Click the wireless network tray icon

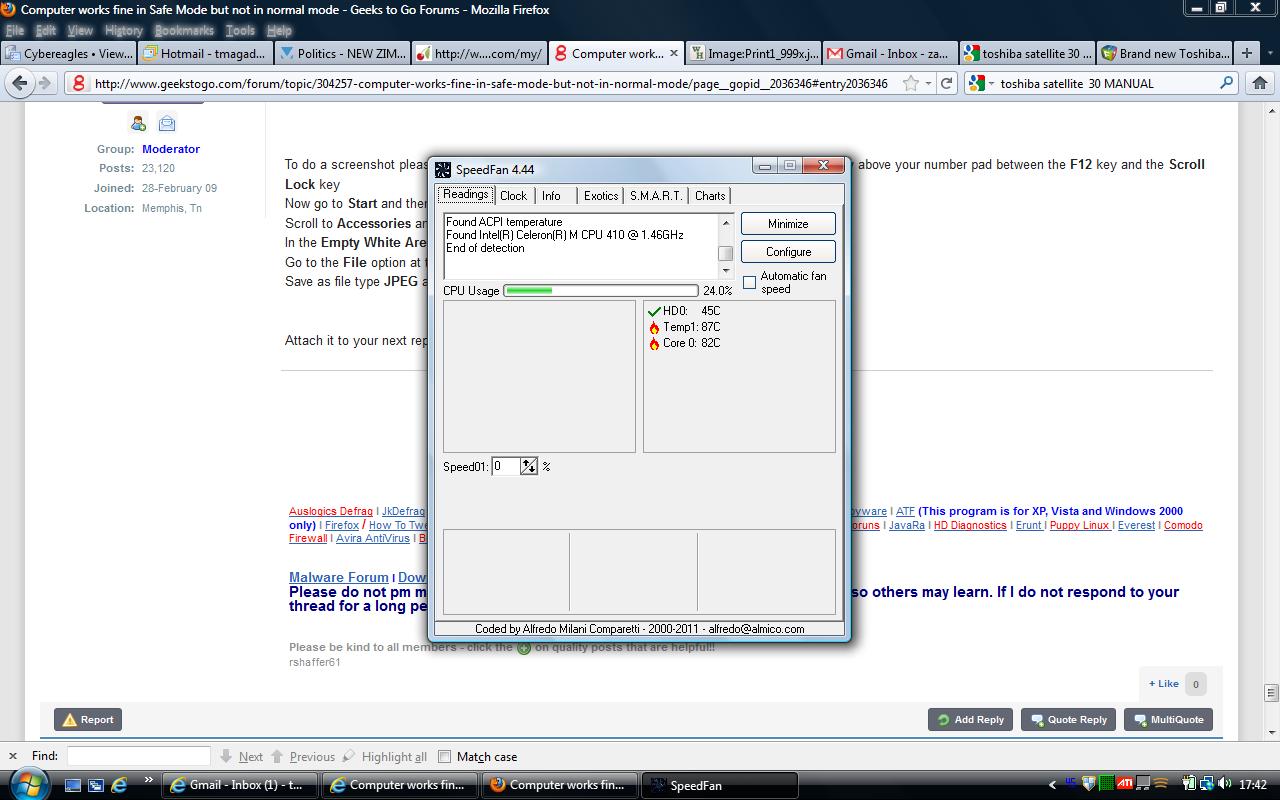[x=1160, y=784]
